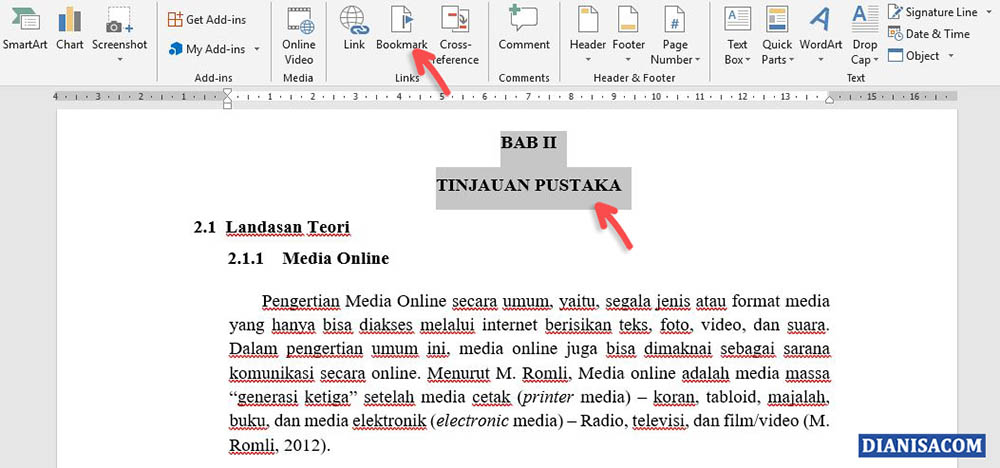Screen dimensions: 1000x468
Task: Open the Footer menu
Action: [628, 29]
